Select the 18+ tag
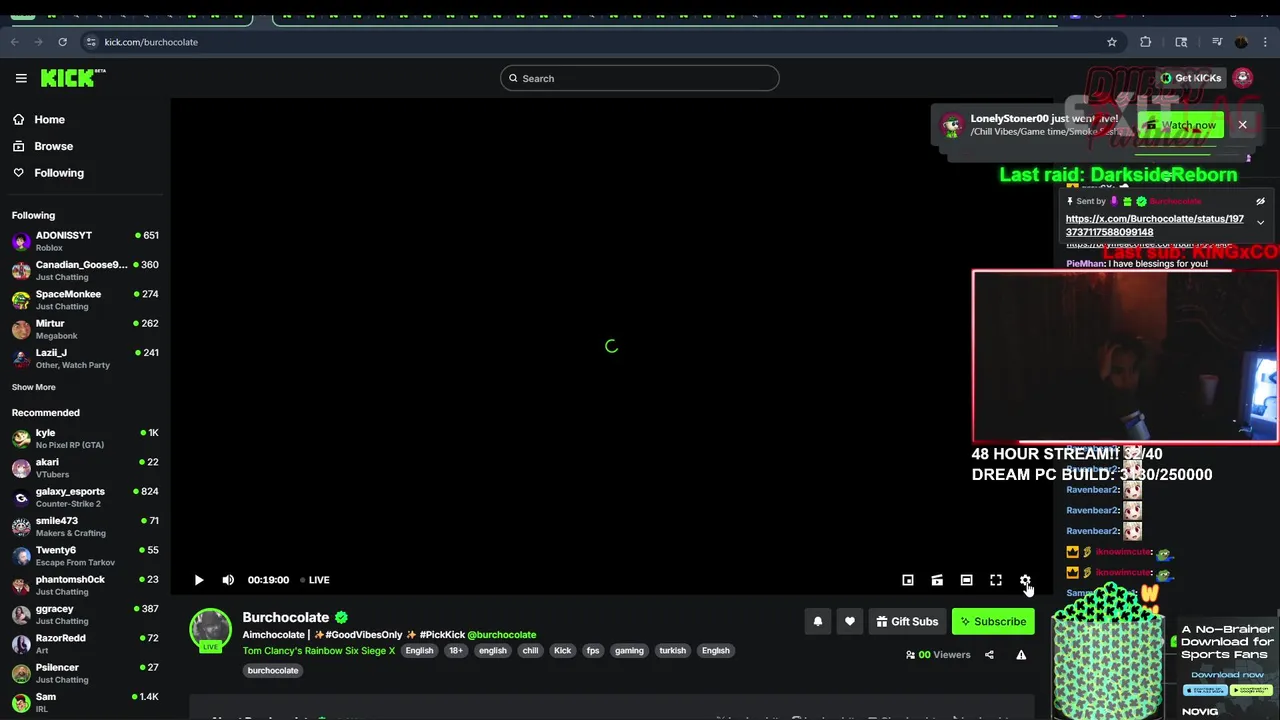The image size is (1280, 720). tap(456, 651)
